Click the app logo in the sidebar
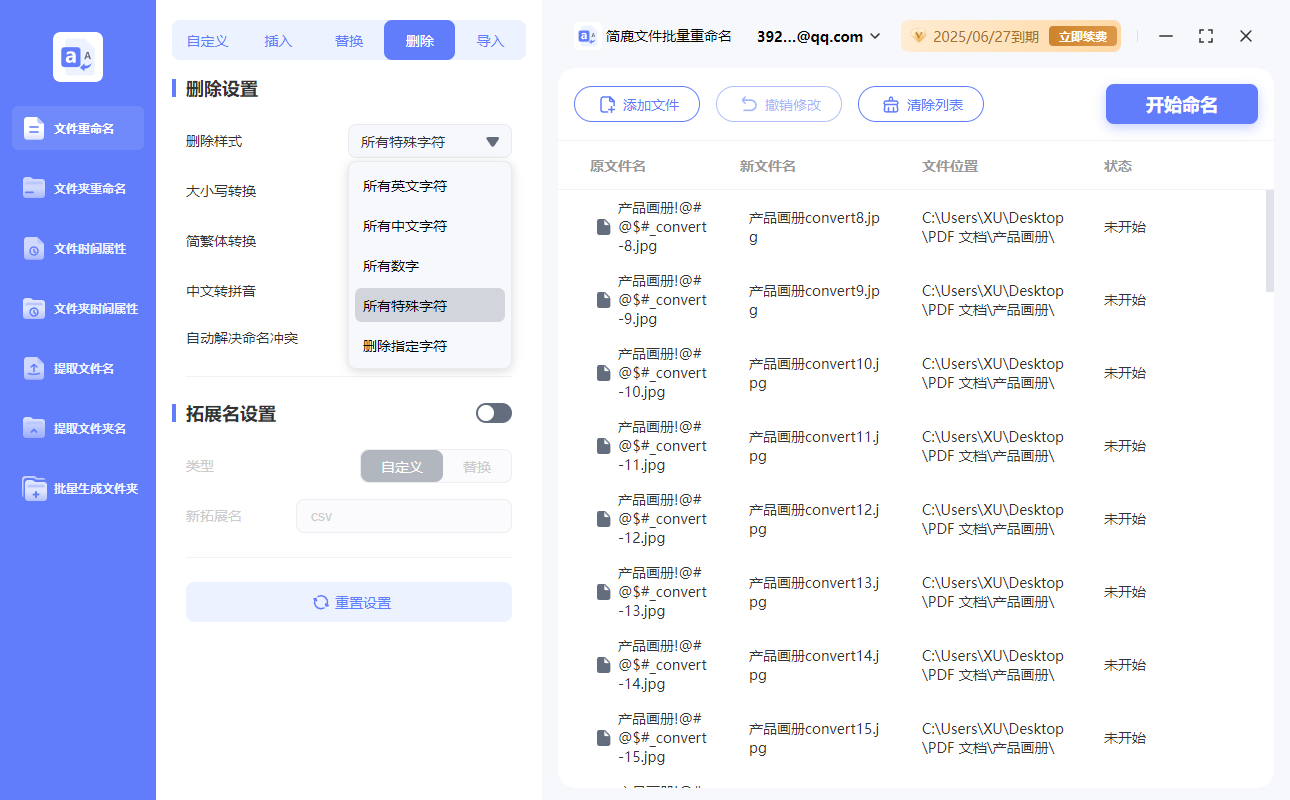This screenshot has height=800, width=1290. click(x=77, y=57)
